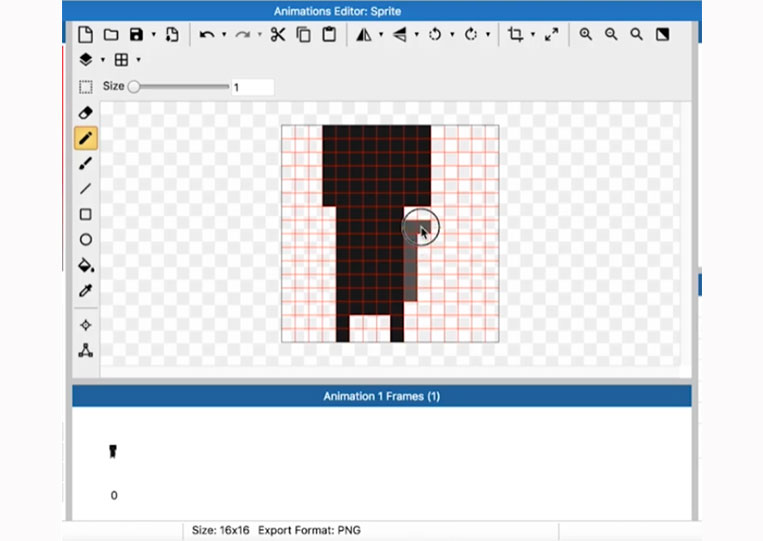Select the Eyedropper color picker tool
Screen dimensions: 763x541
[x=86, y=290]
